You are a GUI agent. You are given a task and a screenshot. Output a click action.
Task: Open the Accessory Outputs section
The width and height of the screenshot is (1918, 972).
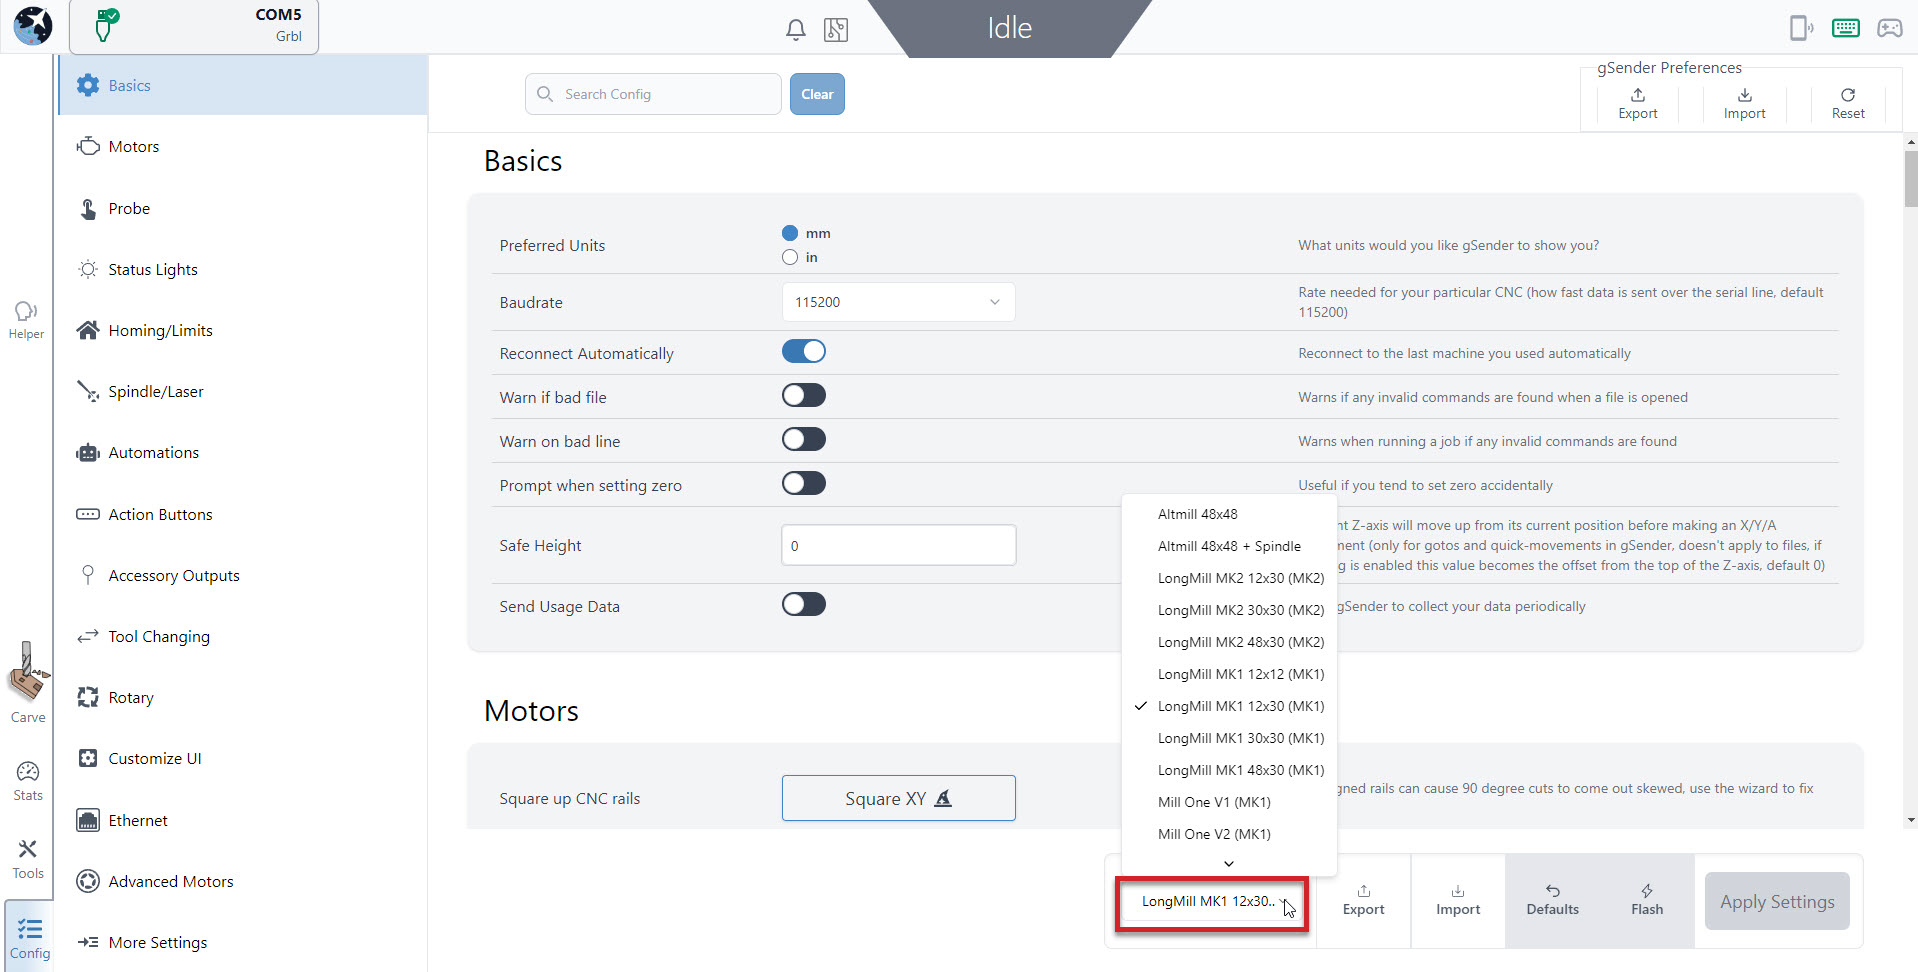(x=244, y=575)
